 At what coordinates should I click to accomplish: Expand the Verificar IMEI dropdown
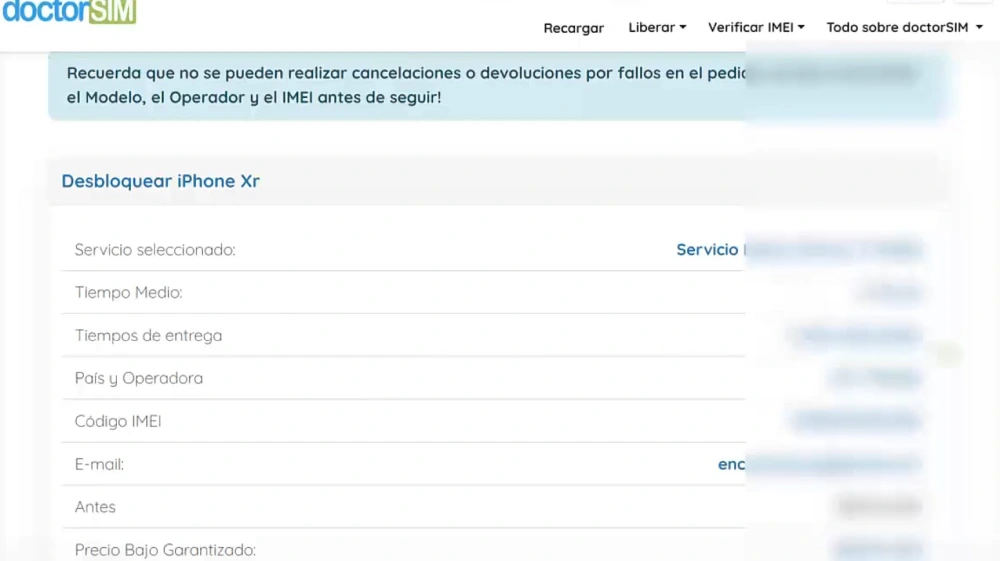756,28
